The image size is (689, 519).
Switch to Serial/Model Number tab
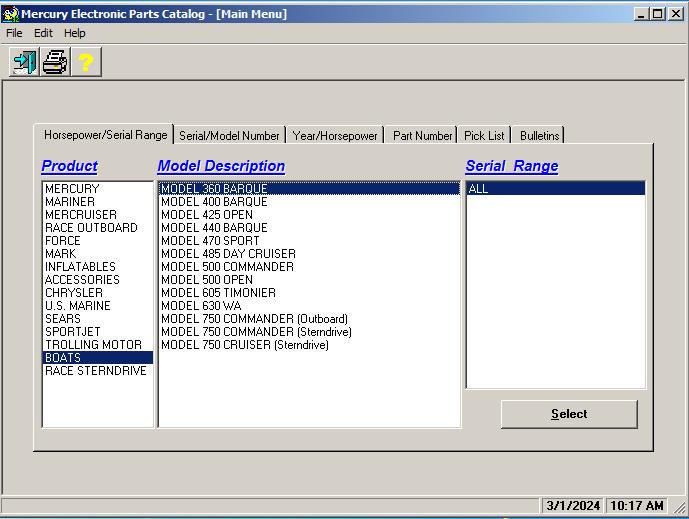coord(229,136)
